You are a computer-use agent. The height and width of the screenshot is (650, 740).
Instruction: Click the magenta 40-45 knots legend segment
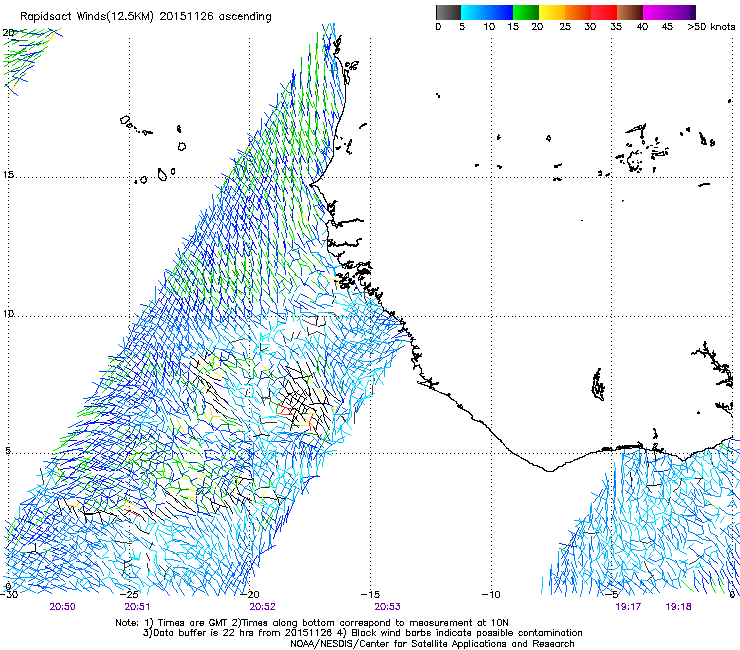click(656, 12)
